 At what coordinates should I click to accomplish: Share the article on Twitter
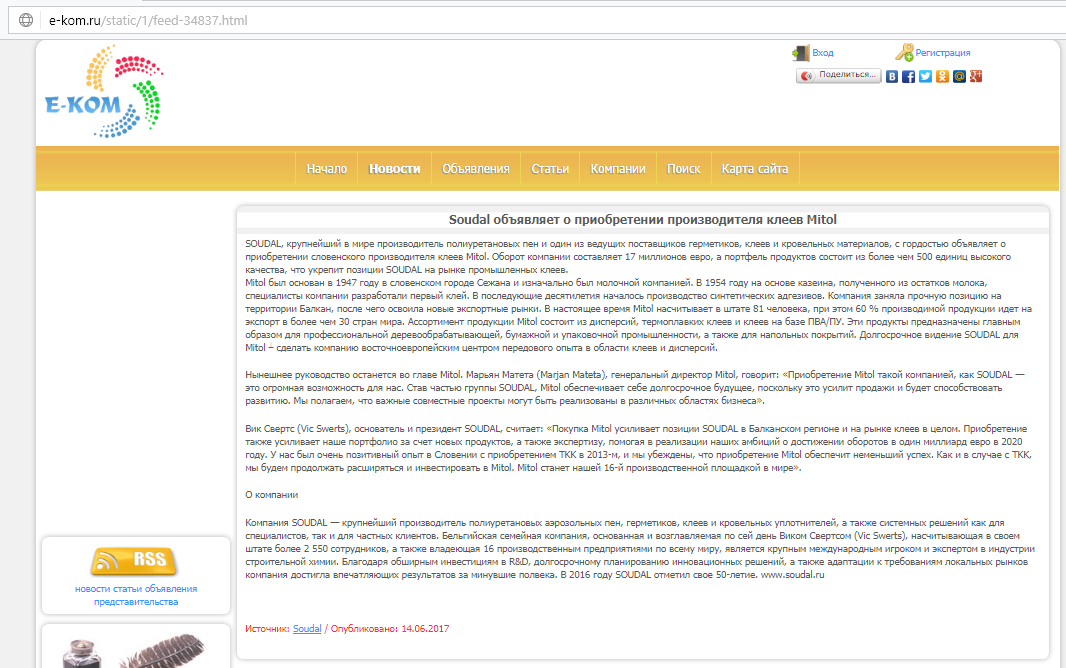pyautogui.click(x=925, y=77)
